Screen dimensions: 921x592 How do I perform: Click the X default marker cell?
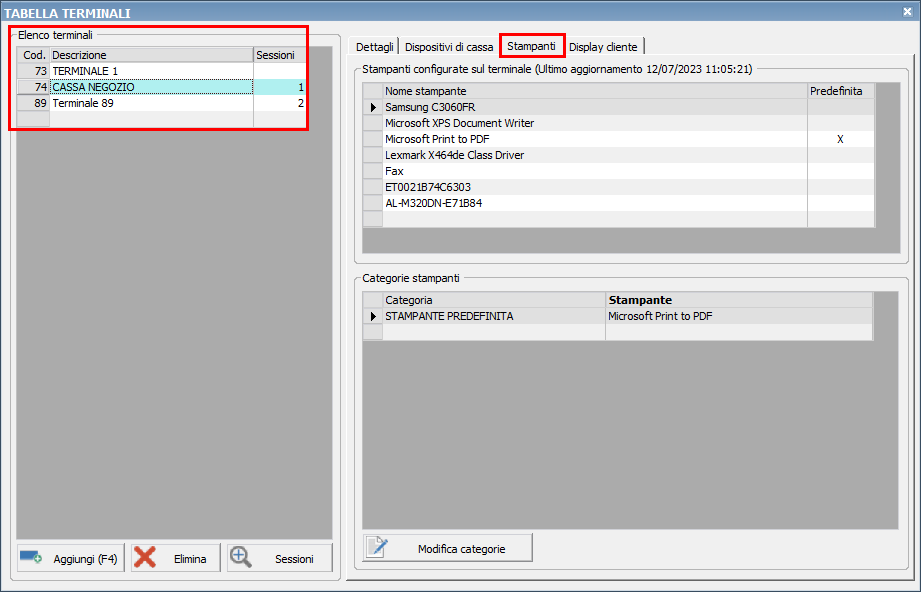pos(841,139)
